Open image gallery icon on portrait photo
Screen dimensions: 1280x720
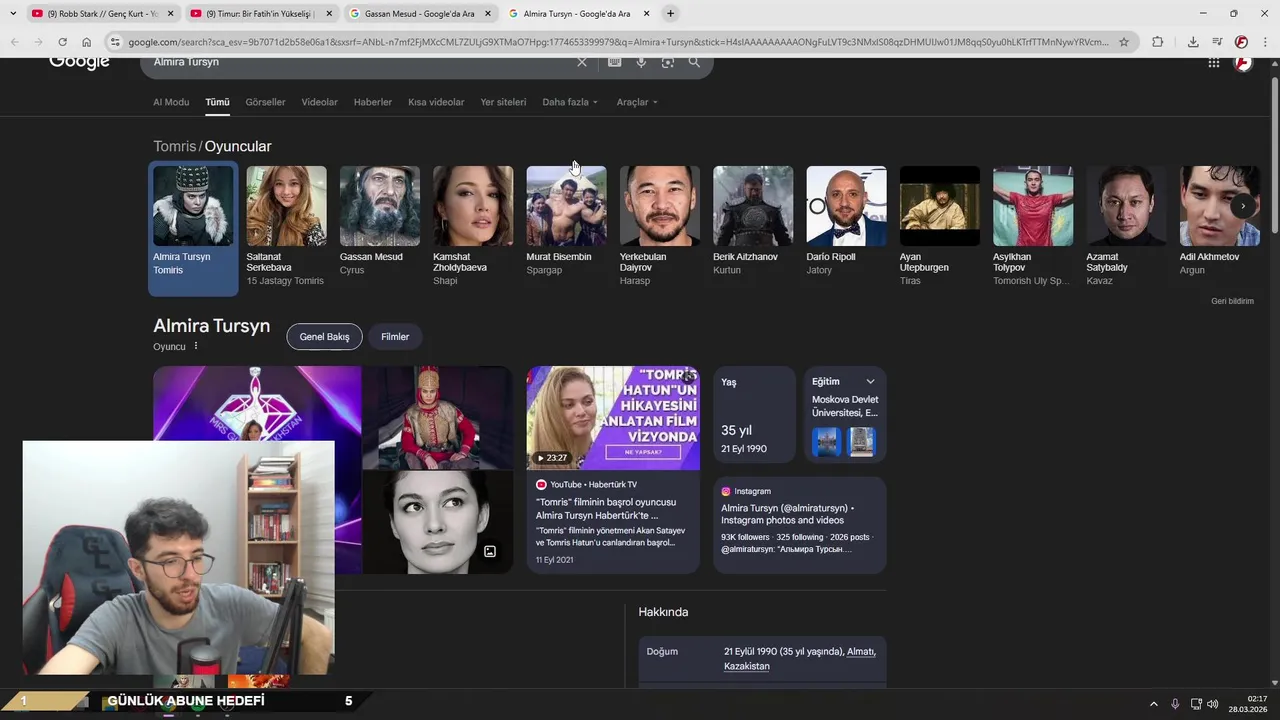point(490,551)
